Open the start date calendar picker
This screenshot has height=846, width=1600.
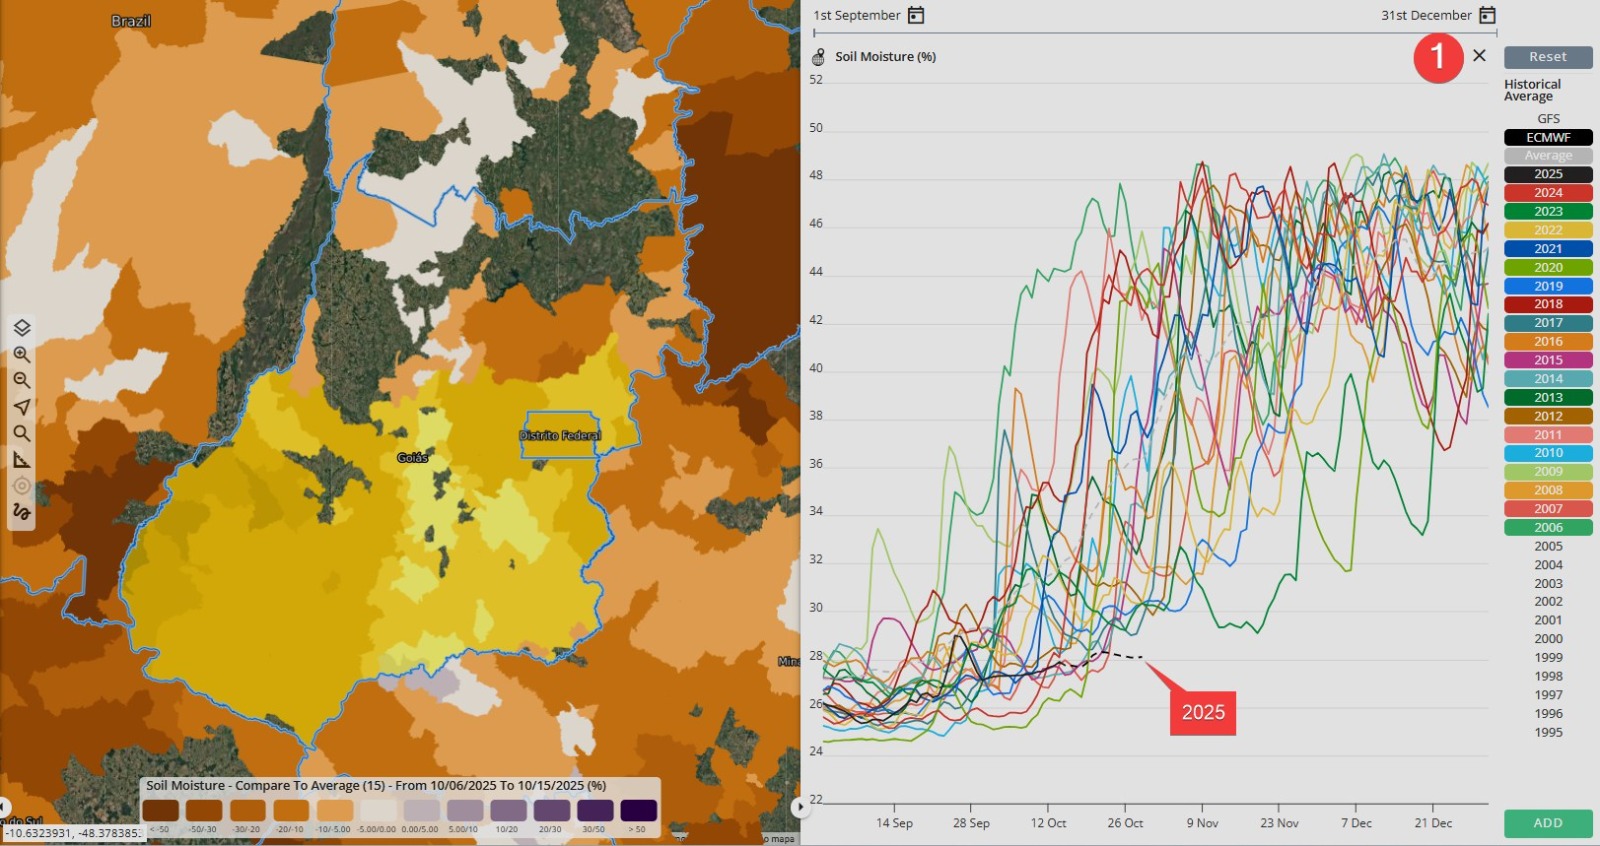[916, 15]
